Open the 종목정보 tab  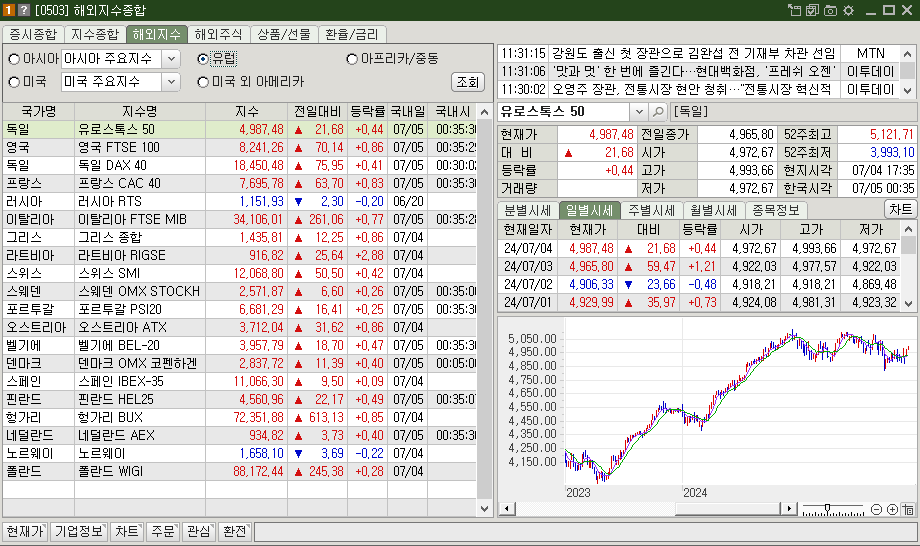point(776,210)
